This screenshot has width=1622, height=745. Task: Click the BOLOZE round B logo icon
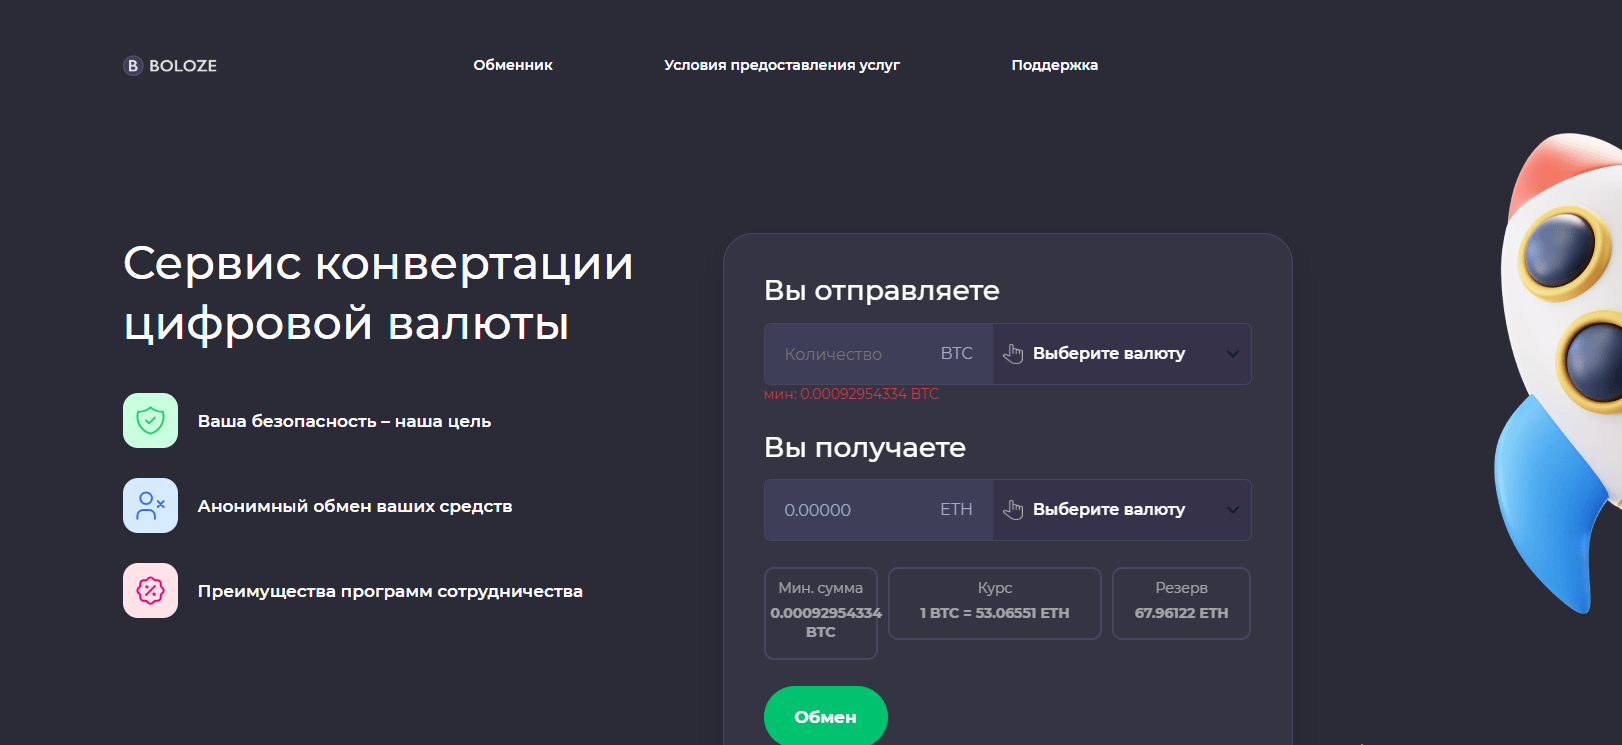(x=133, y=66)
